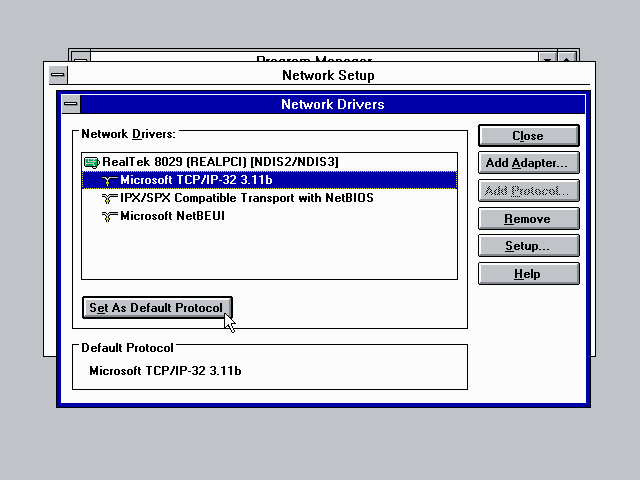Viewport: 640px width, 480px height.
Task: Open Setup for the selected driver
Action: 529,246
